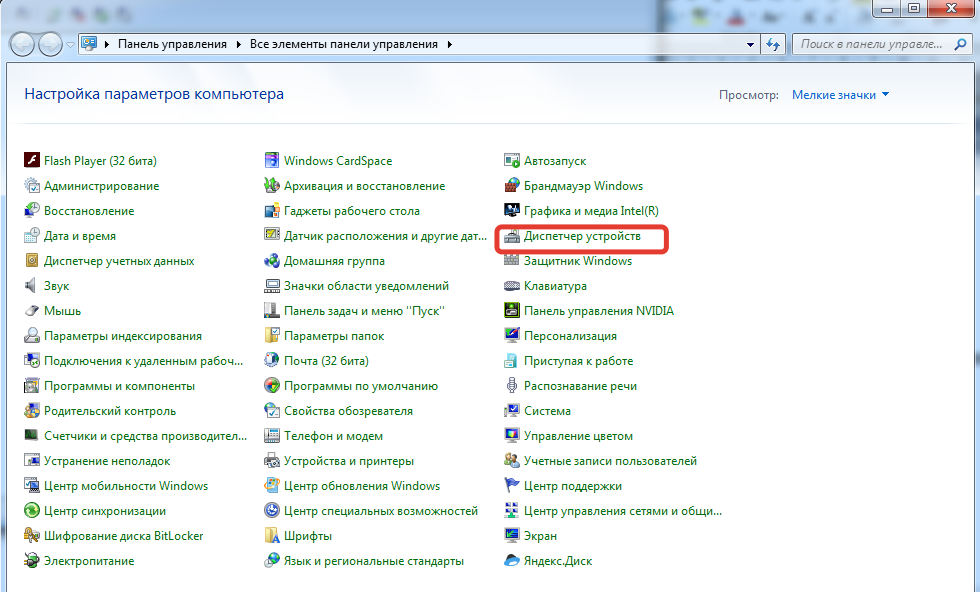Select 'Панель управления' breadcrumb in address bar
980x592 pixels.
coord(174,44)
